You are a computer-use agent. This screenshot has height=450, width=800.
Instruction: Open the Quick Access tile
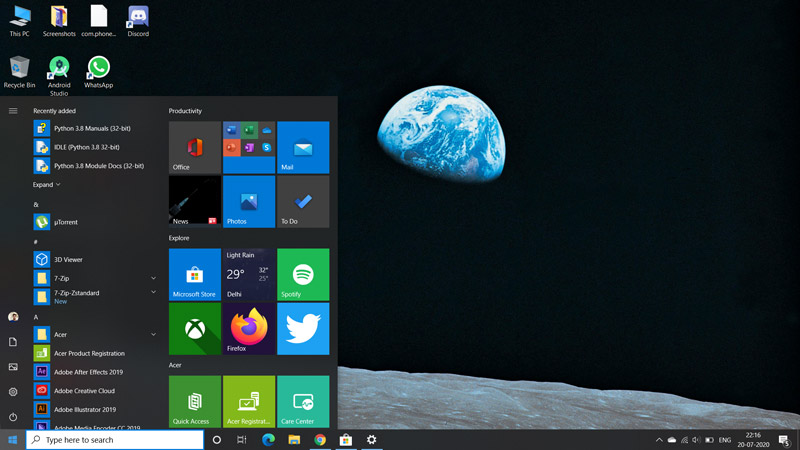195,402
